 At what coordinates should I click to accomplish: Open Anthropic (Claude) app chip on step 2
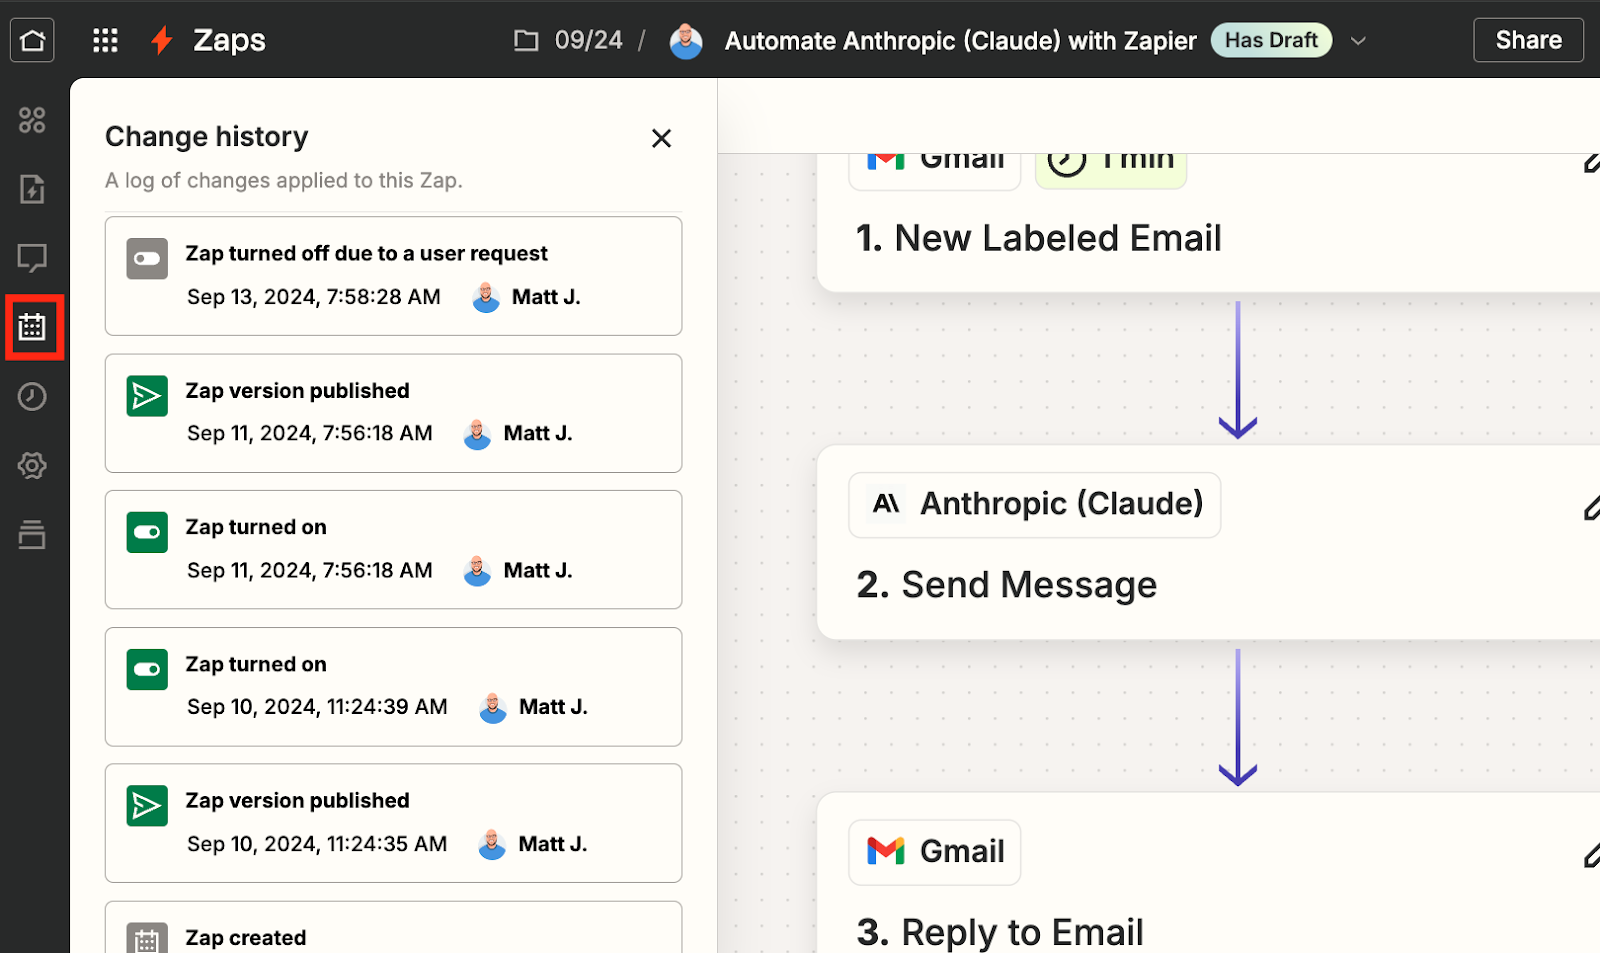pyautogui.click(x=1034, y=504)
